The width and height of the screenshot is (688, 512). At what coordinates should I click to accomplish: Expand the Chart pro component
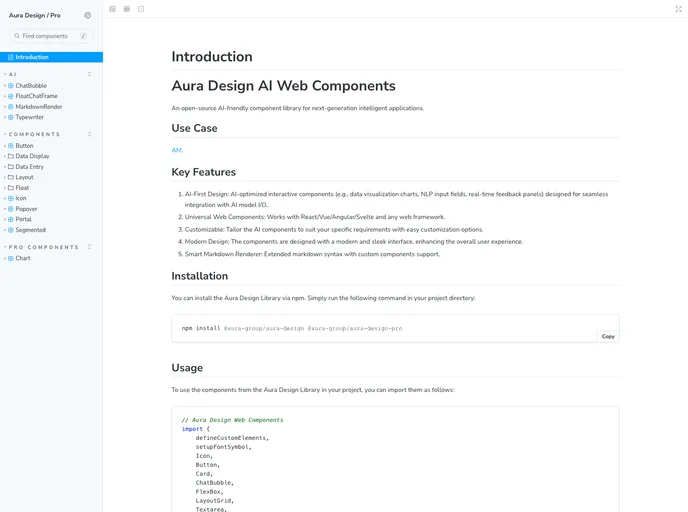pyautogui.click(x=23, y=258)
